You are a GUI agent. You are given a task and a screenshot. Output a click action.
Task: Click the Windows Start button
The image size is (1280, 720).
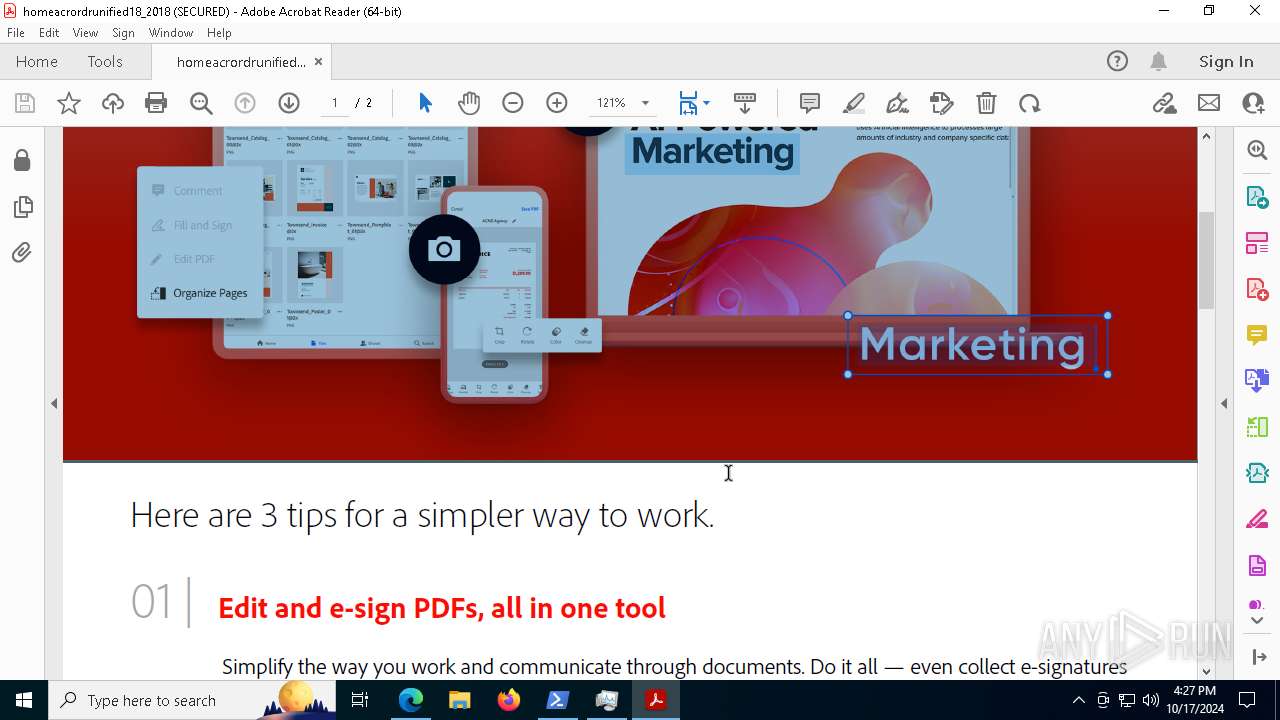(23, 700)
